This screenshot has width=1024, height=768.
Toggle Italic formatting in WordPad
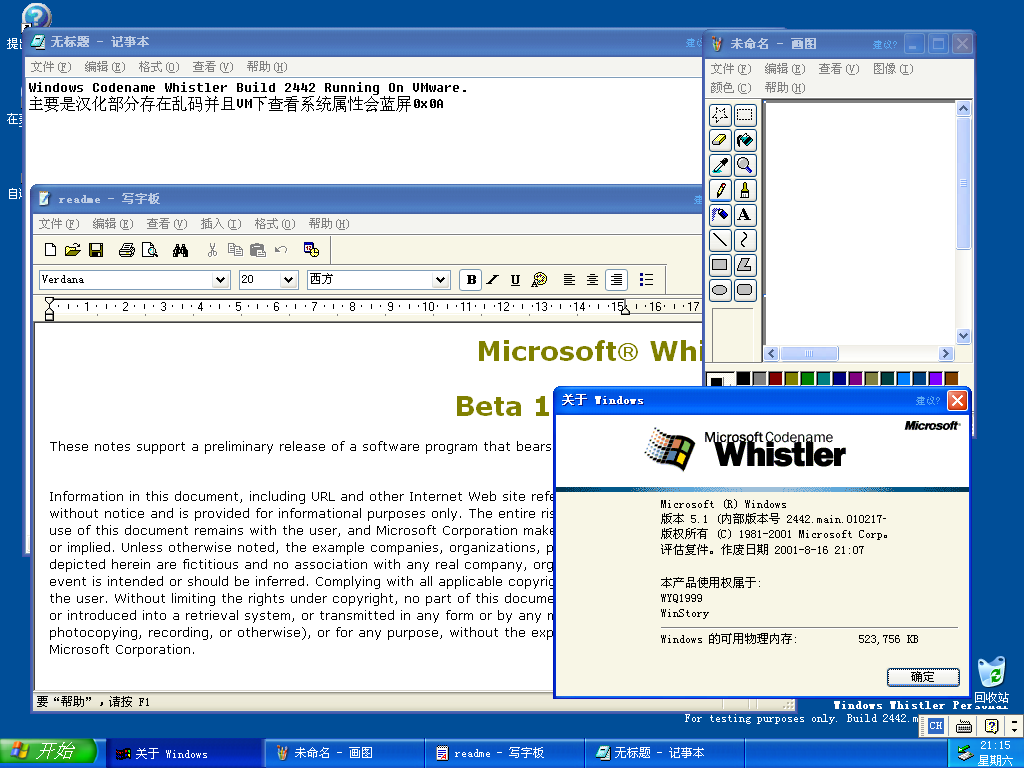pos(493,280)
